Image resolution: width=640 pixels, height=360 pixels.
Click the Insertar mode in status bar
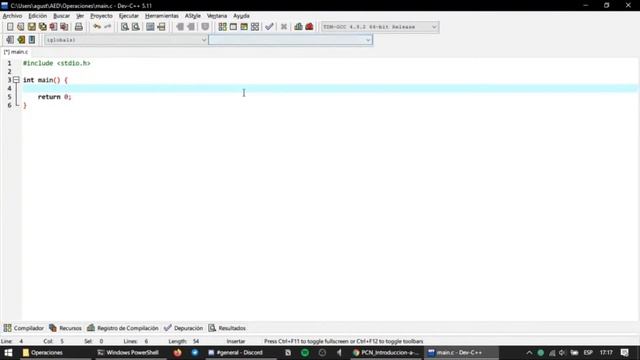coord(236,341)
